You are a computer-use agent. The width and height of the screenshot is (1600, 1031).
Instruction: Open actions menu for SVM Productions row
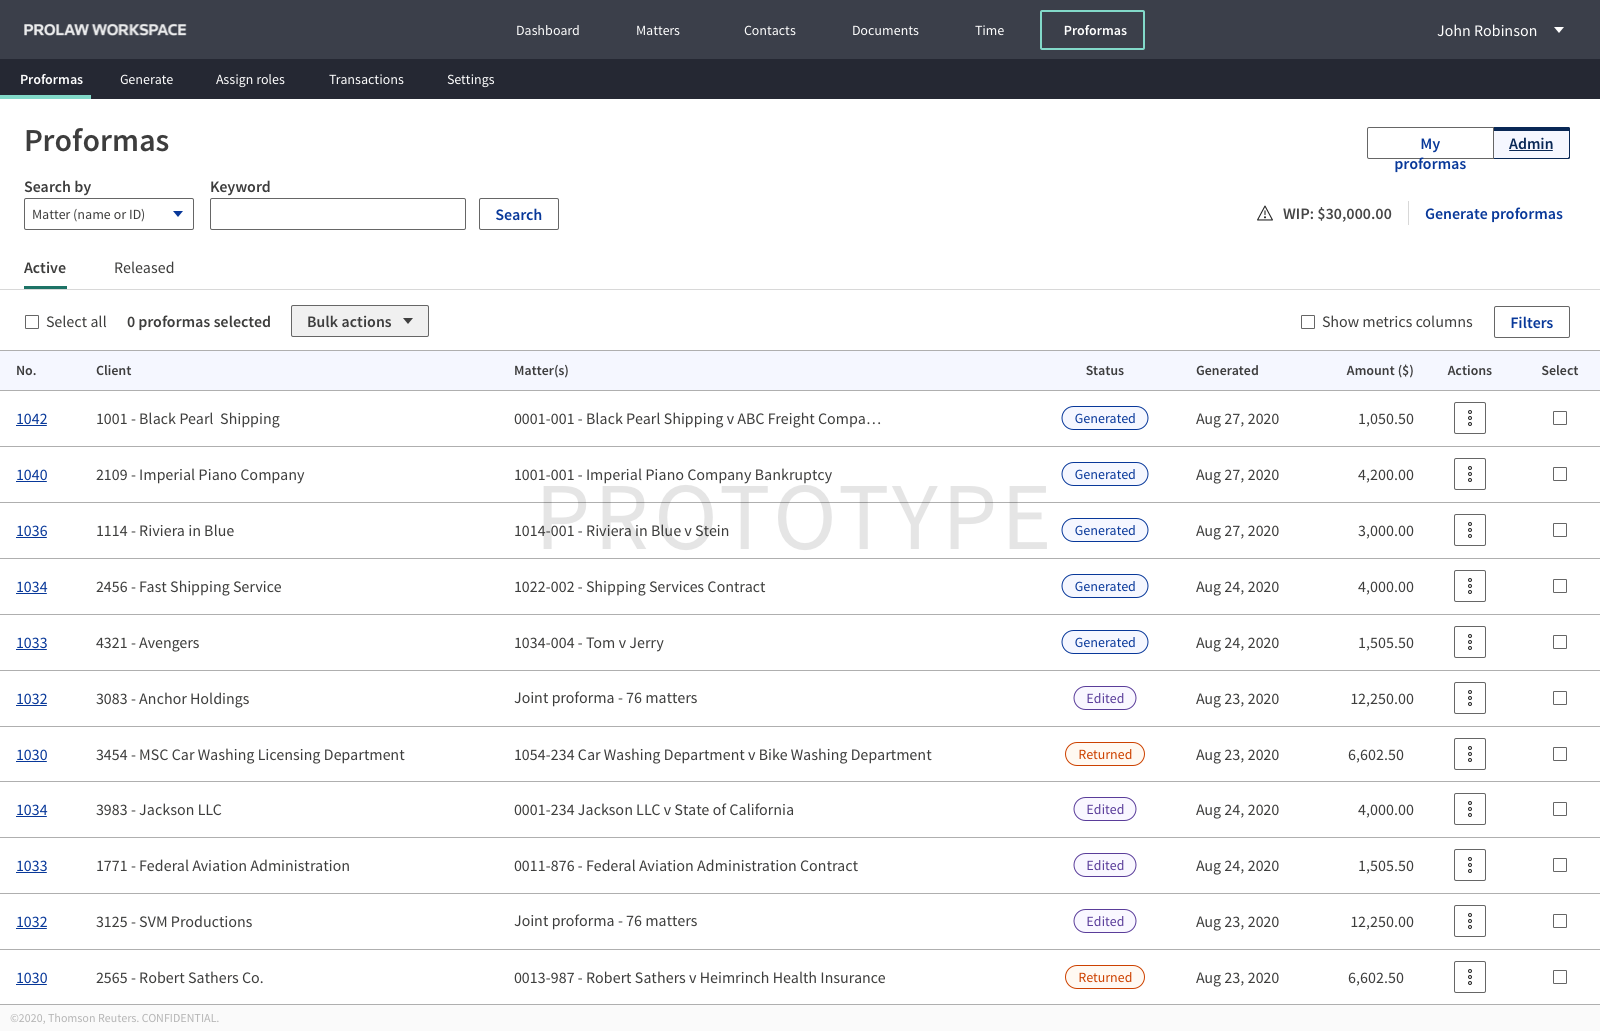pos(1469,921)
